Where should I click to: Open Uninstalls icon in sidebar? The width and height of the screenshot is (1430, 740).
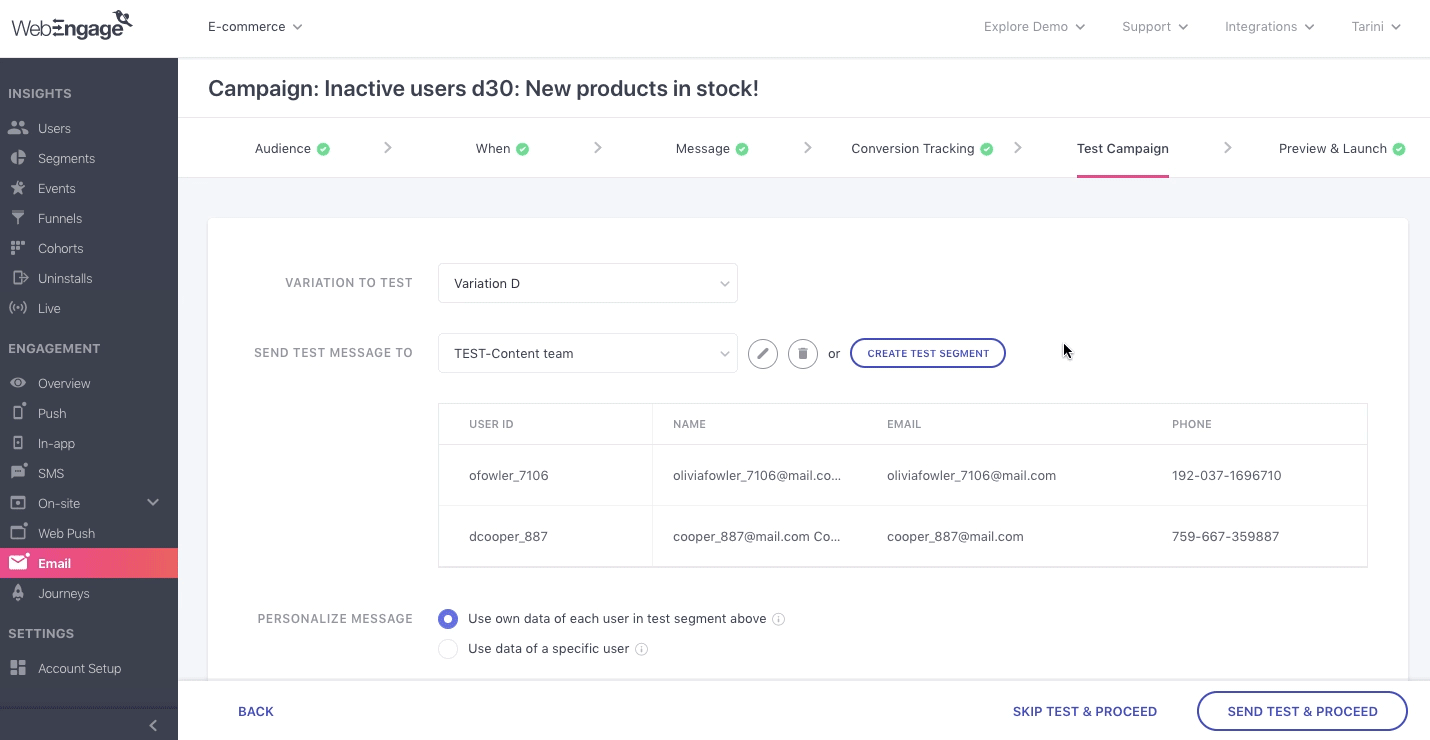18,278
